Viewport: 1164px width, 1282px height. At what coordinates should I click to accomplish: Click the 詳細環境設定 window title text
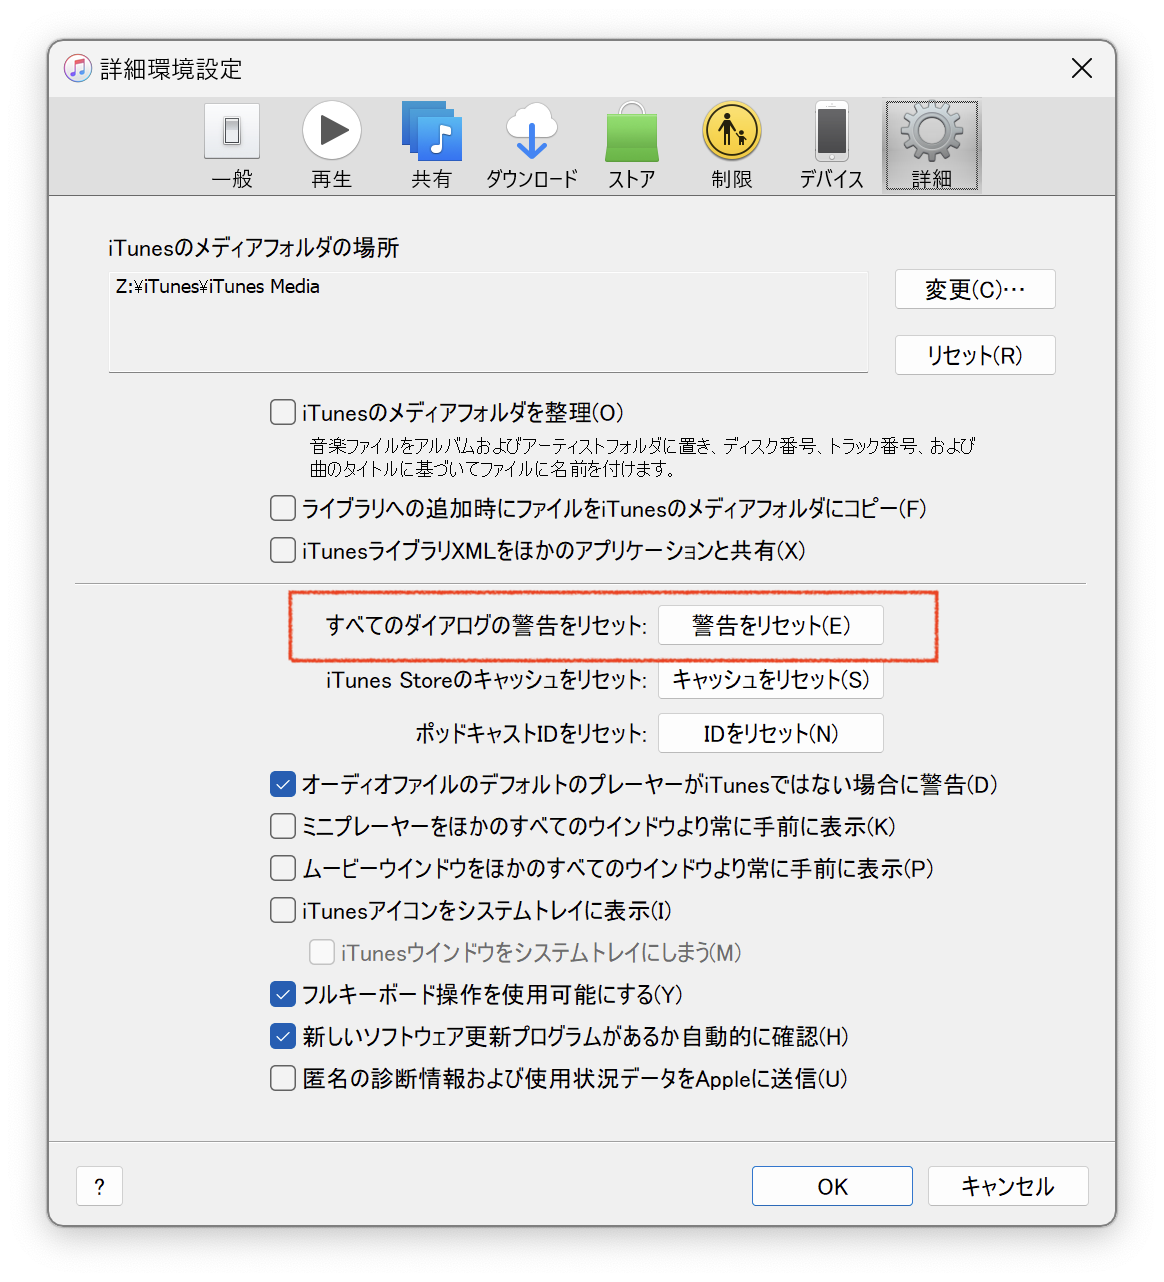coord(171,69)
